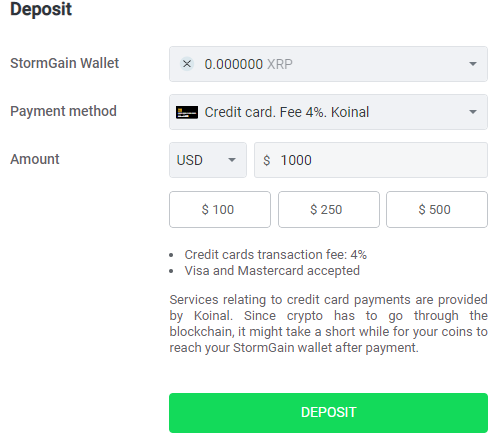
Task: Click the StormGain Wallet label
Action: pos(64,63)
